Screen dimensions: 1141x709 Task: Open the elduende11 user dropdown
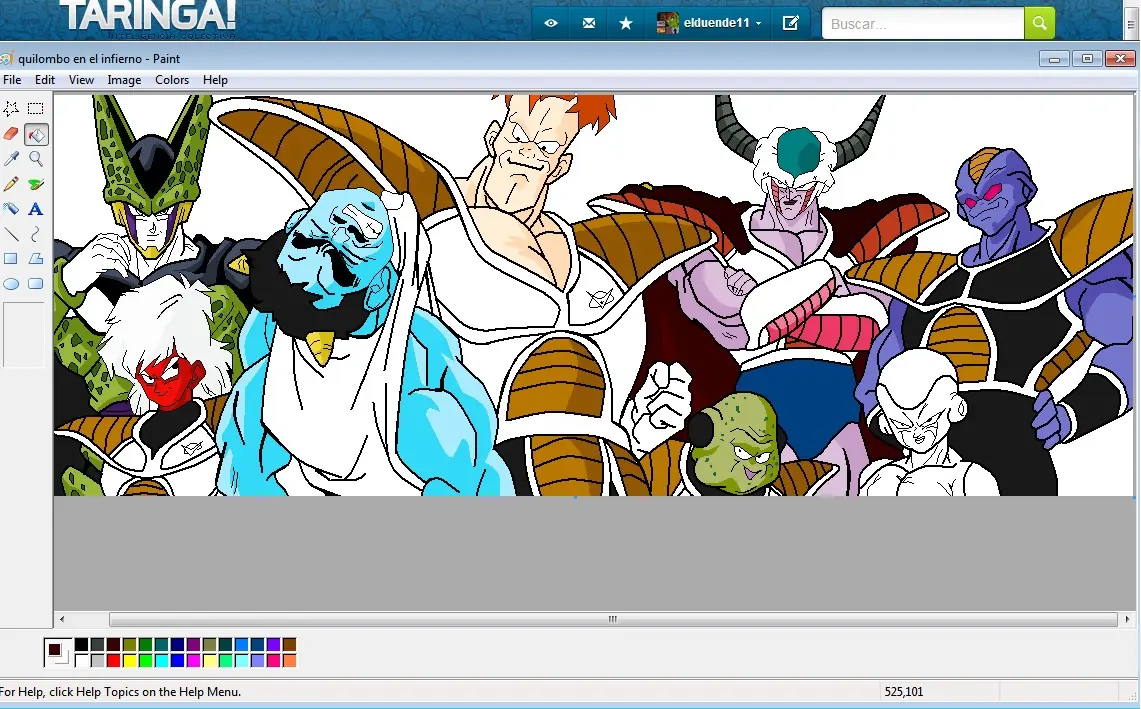(709, 23)
